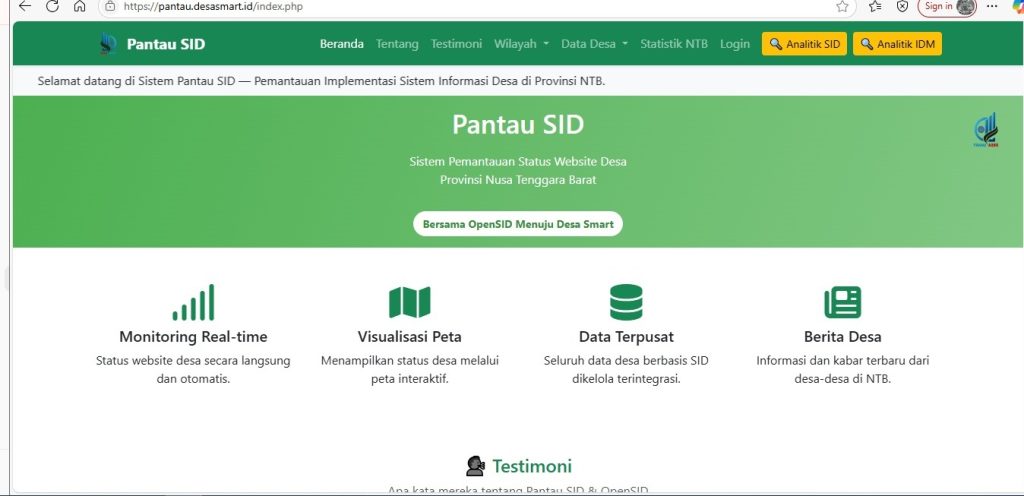Sign in to the browser profile
The height and width of the screenshot is (496, 1024).
point(947,7)
